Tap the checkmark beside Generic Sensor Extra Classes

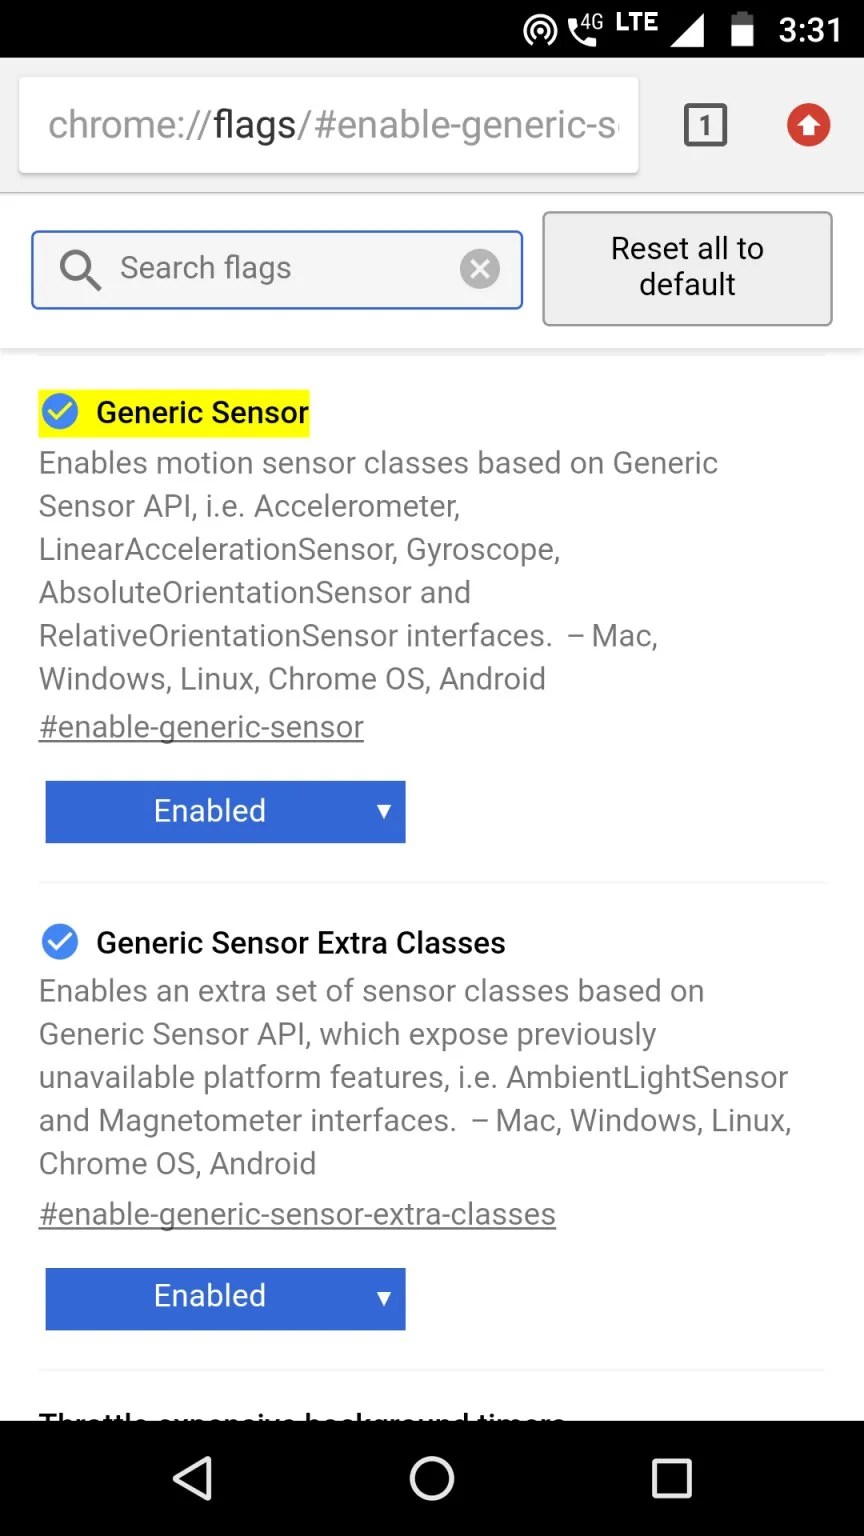(x=60, y=942)
